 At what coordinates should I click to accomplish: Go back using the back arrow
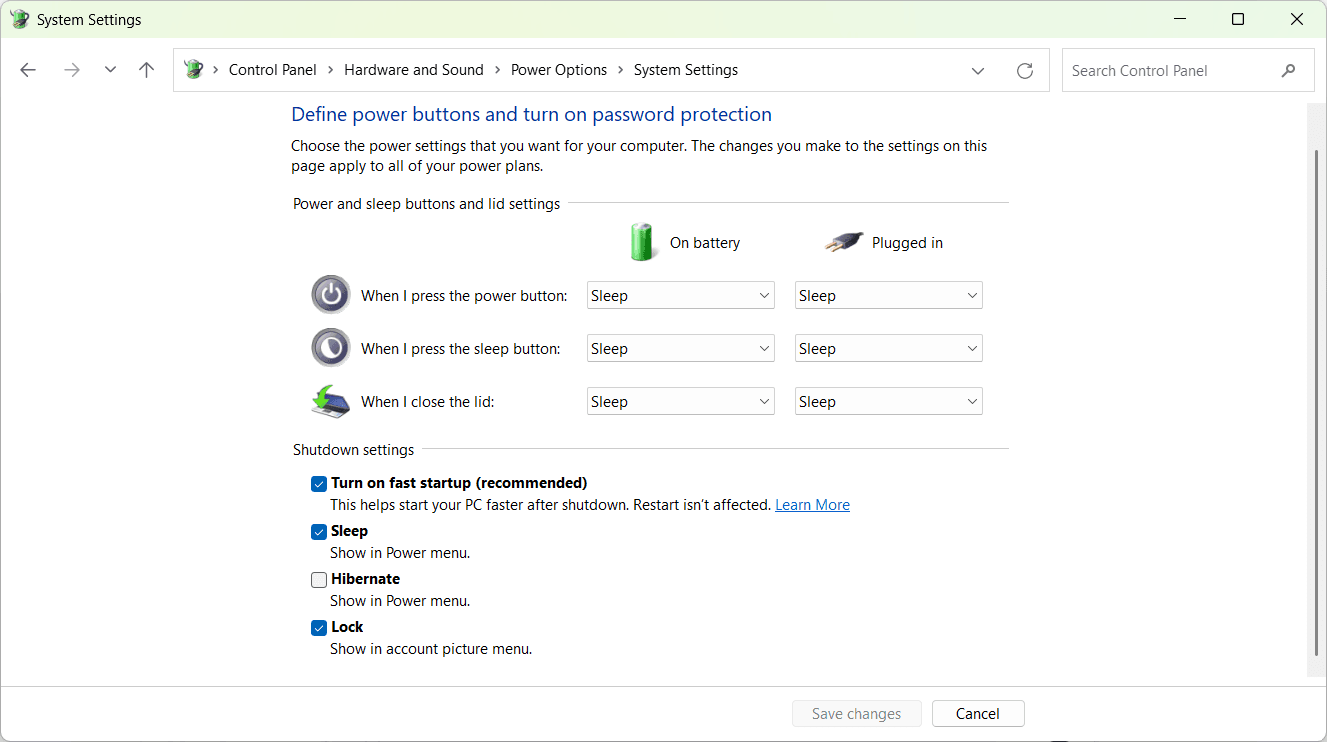[28, 70]
